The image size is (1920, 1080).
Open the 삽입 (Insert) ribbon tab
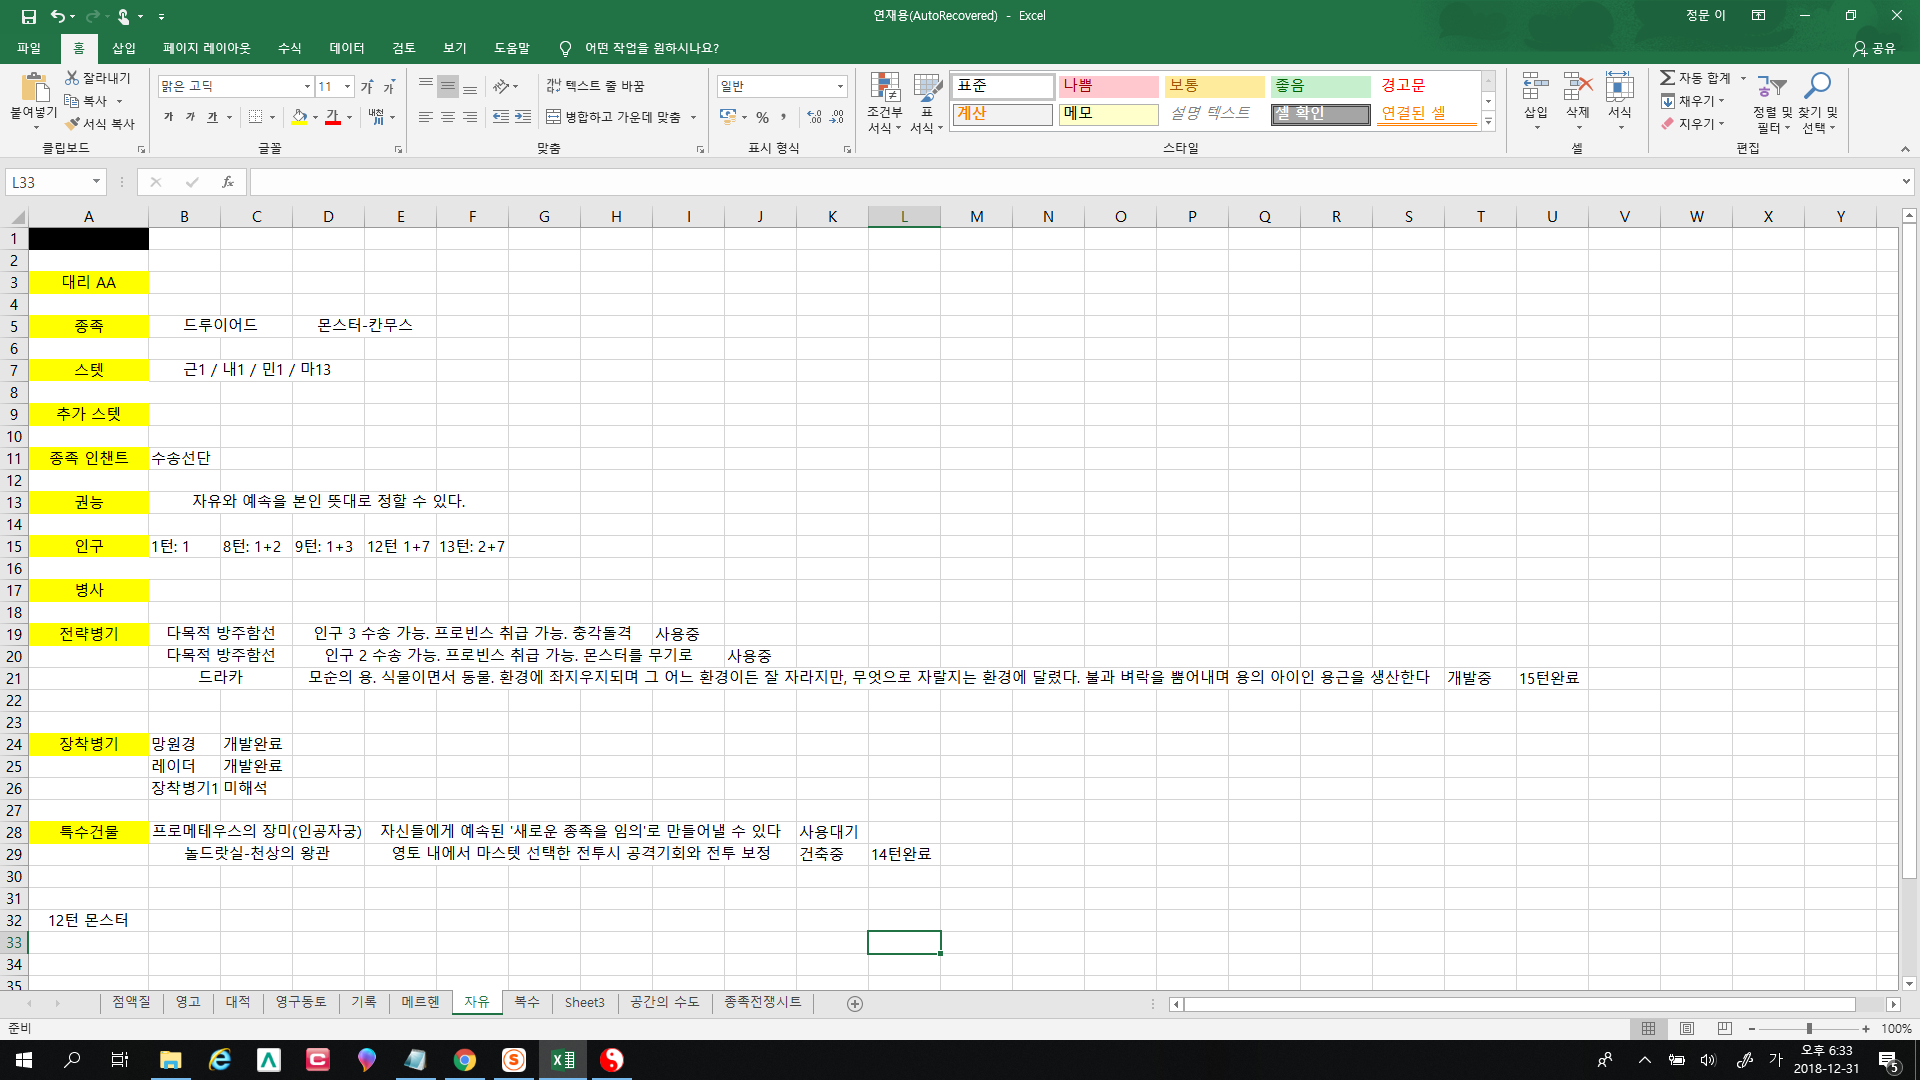124,48
